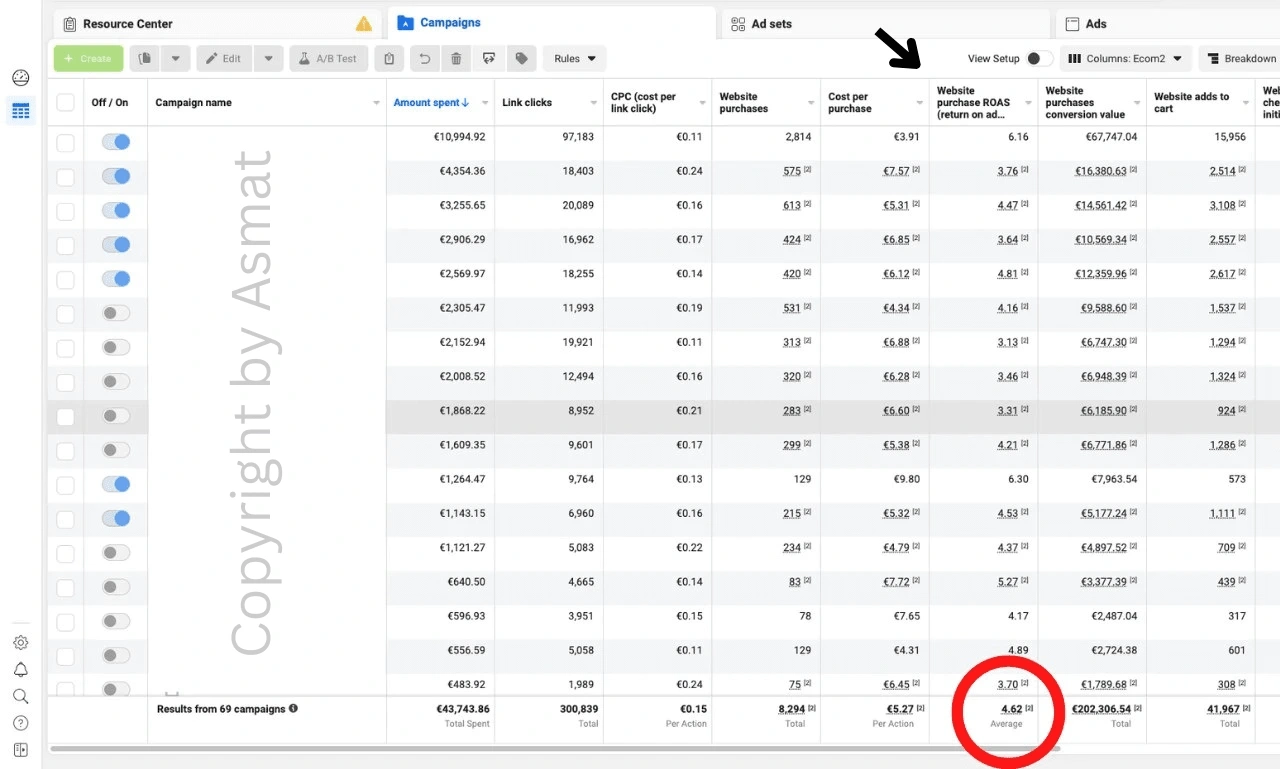Click the 6.30 ROAS value cell

(1018, 480)
